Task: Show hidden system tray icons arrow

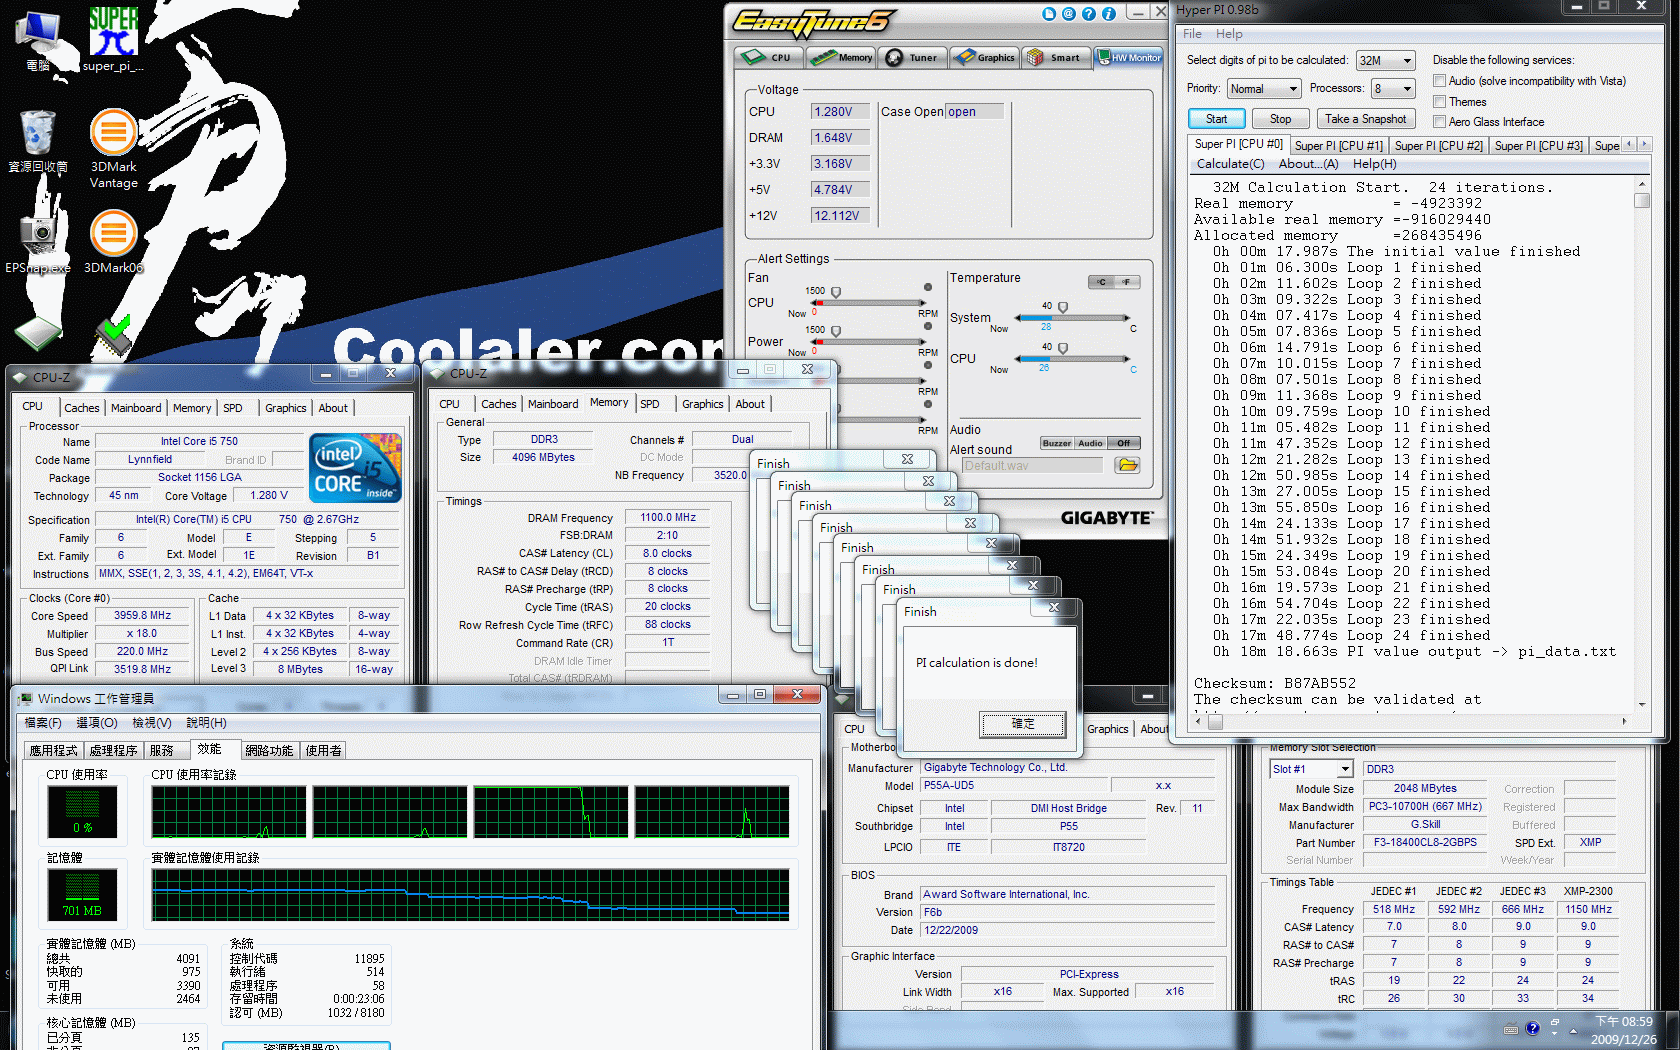Action: pos(1573,1030)
